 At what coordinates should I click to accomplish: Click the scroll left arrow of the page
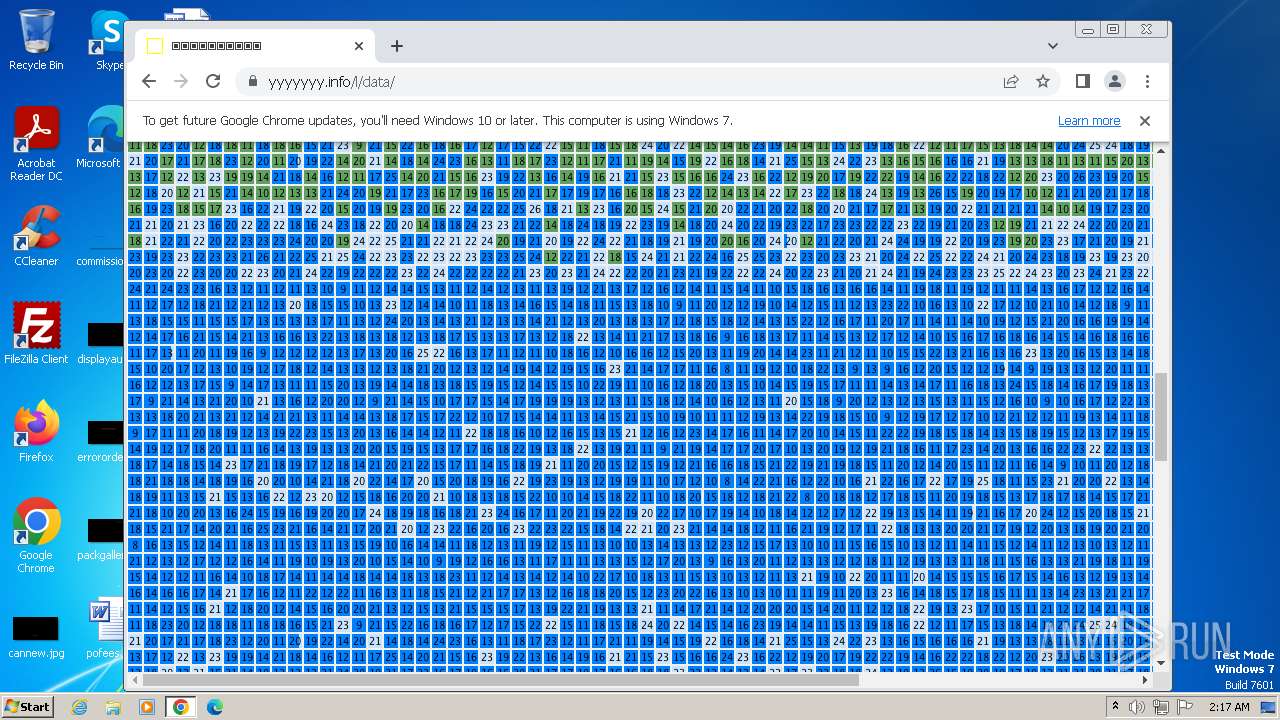(x=133, y=680)
